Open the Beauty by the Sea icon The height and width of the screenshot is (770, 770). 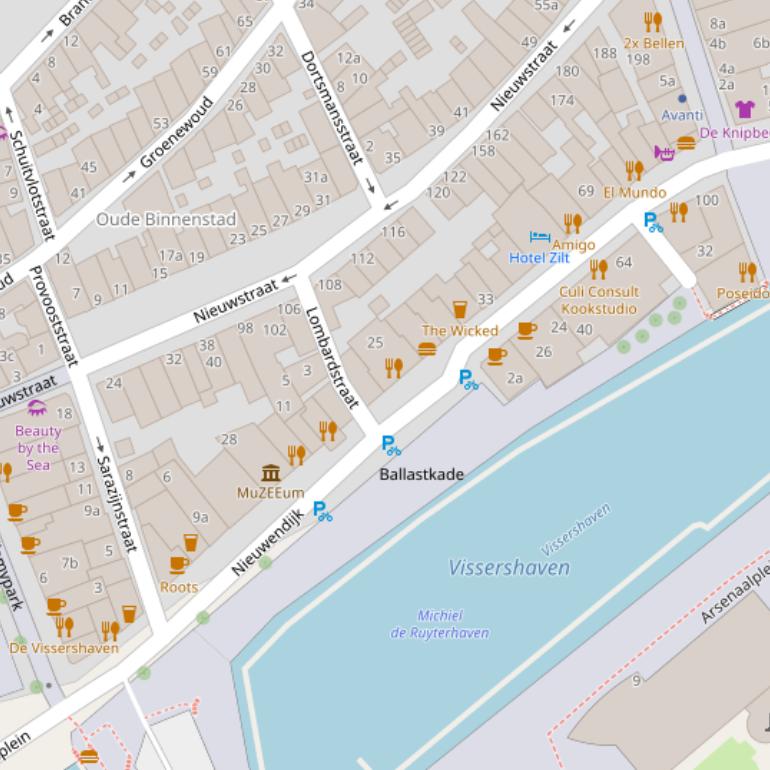(37, 408)
